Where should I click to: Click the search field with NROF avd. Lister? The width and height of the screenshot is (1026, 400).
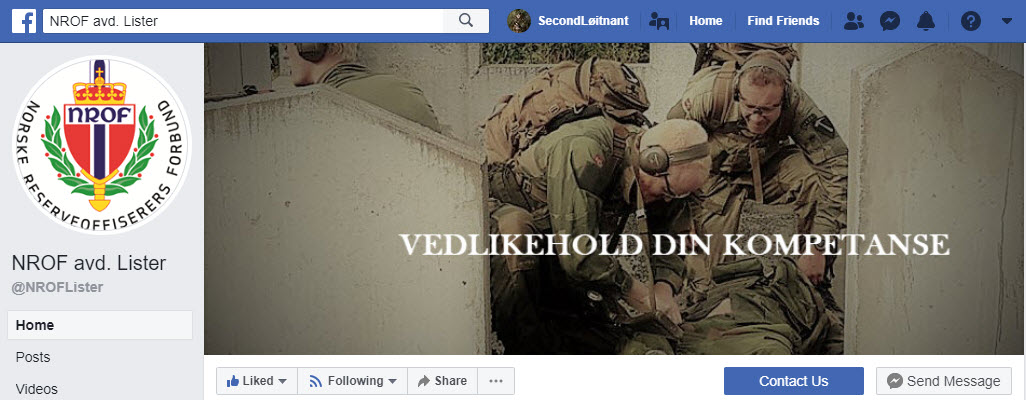click(x=243, y=21)
